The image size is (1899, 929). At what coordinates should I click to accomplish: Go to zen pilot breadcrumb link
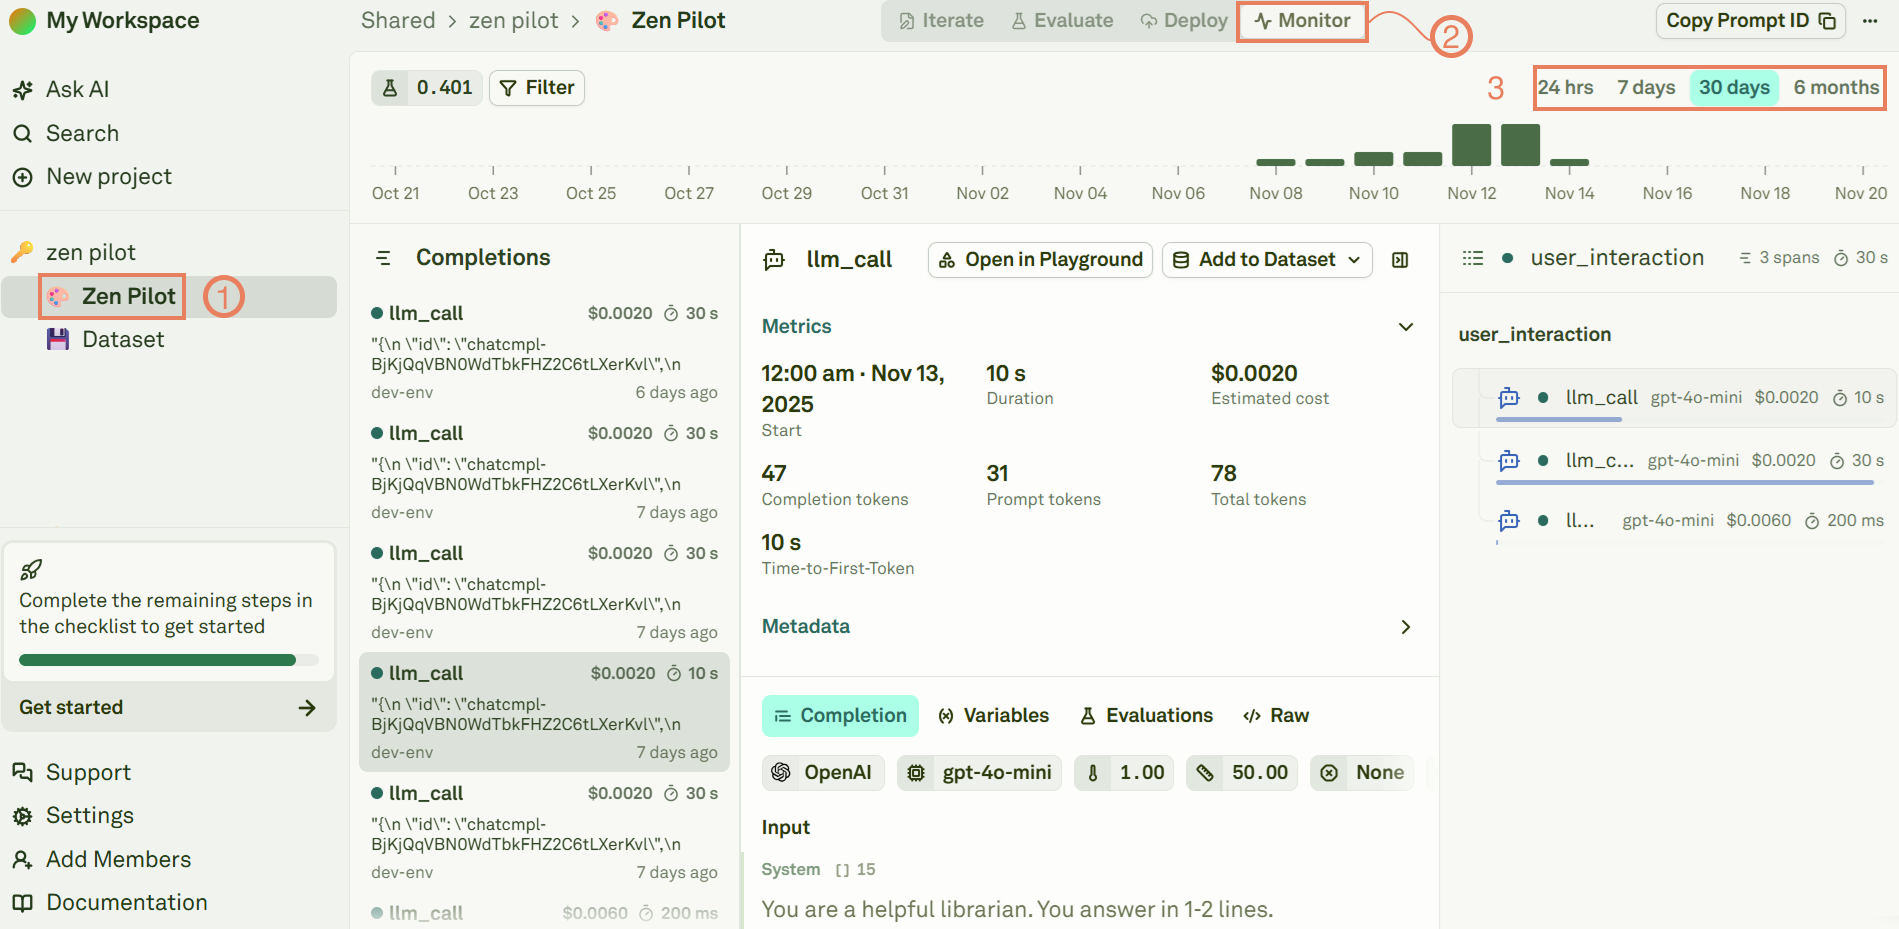coord(514,21)
